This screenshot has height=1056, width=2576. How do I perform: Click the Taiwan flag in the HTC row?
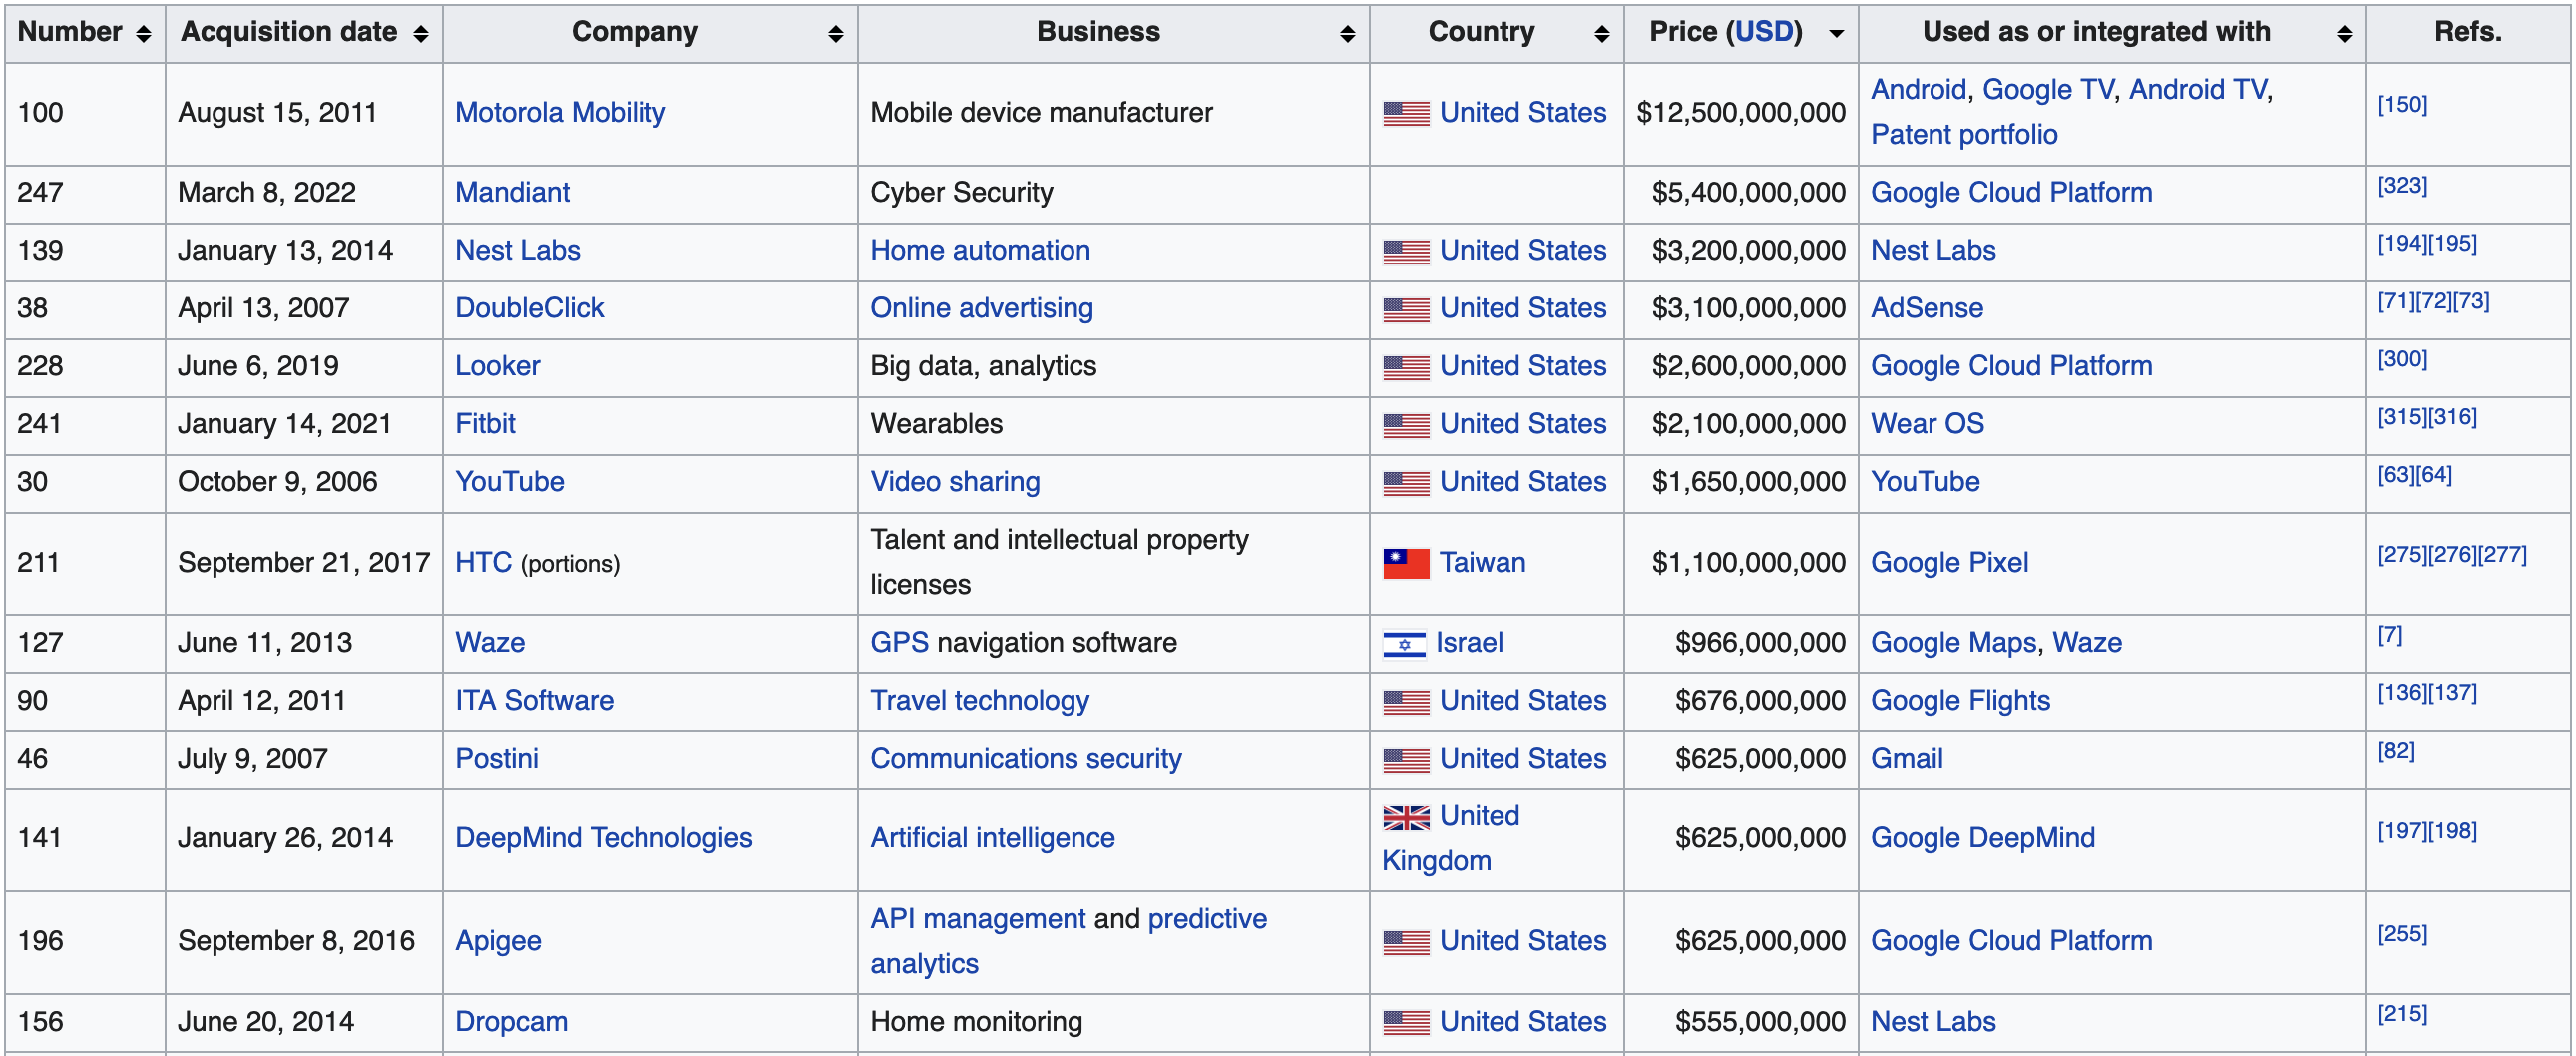[1404, 562]
